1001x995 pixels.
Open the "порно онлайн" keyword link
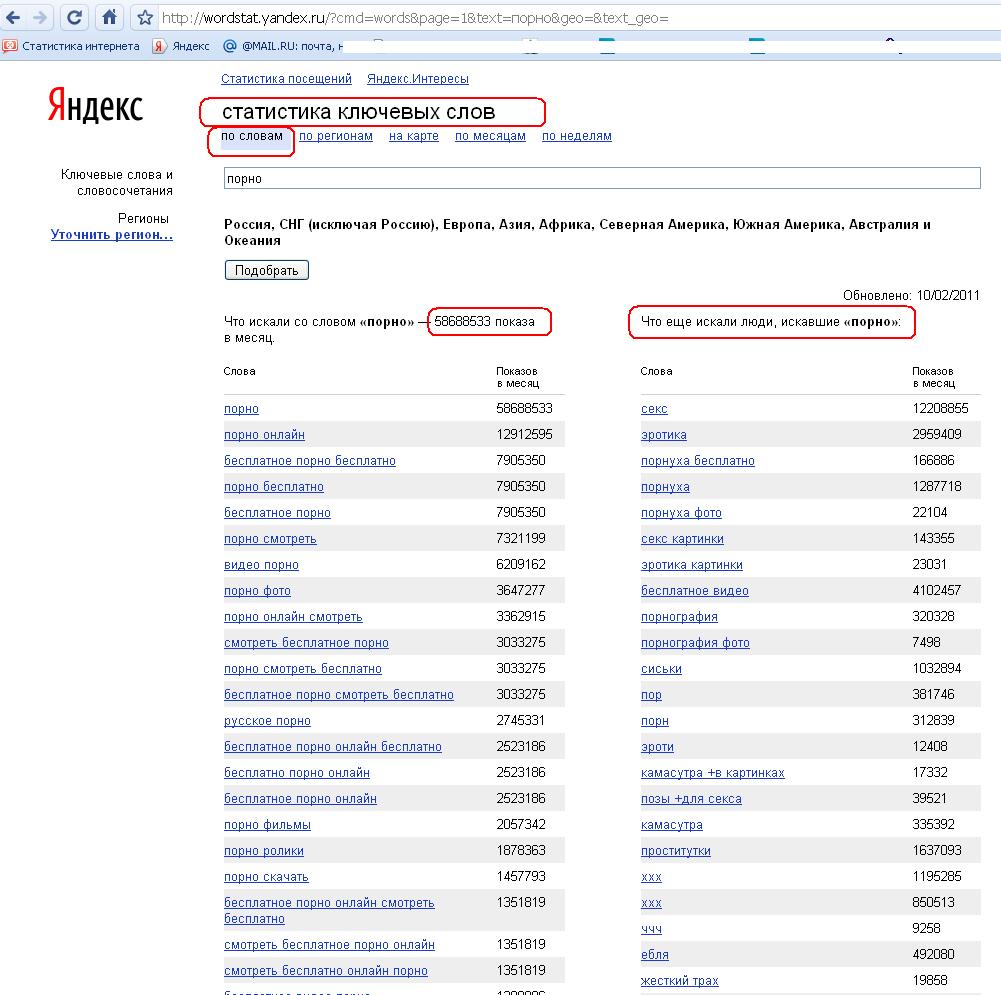pos(264,435)
